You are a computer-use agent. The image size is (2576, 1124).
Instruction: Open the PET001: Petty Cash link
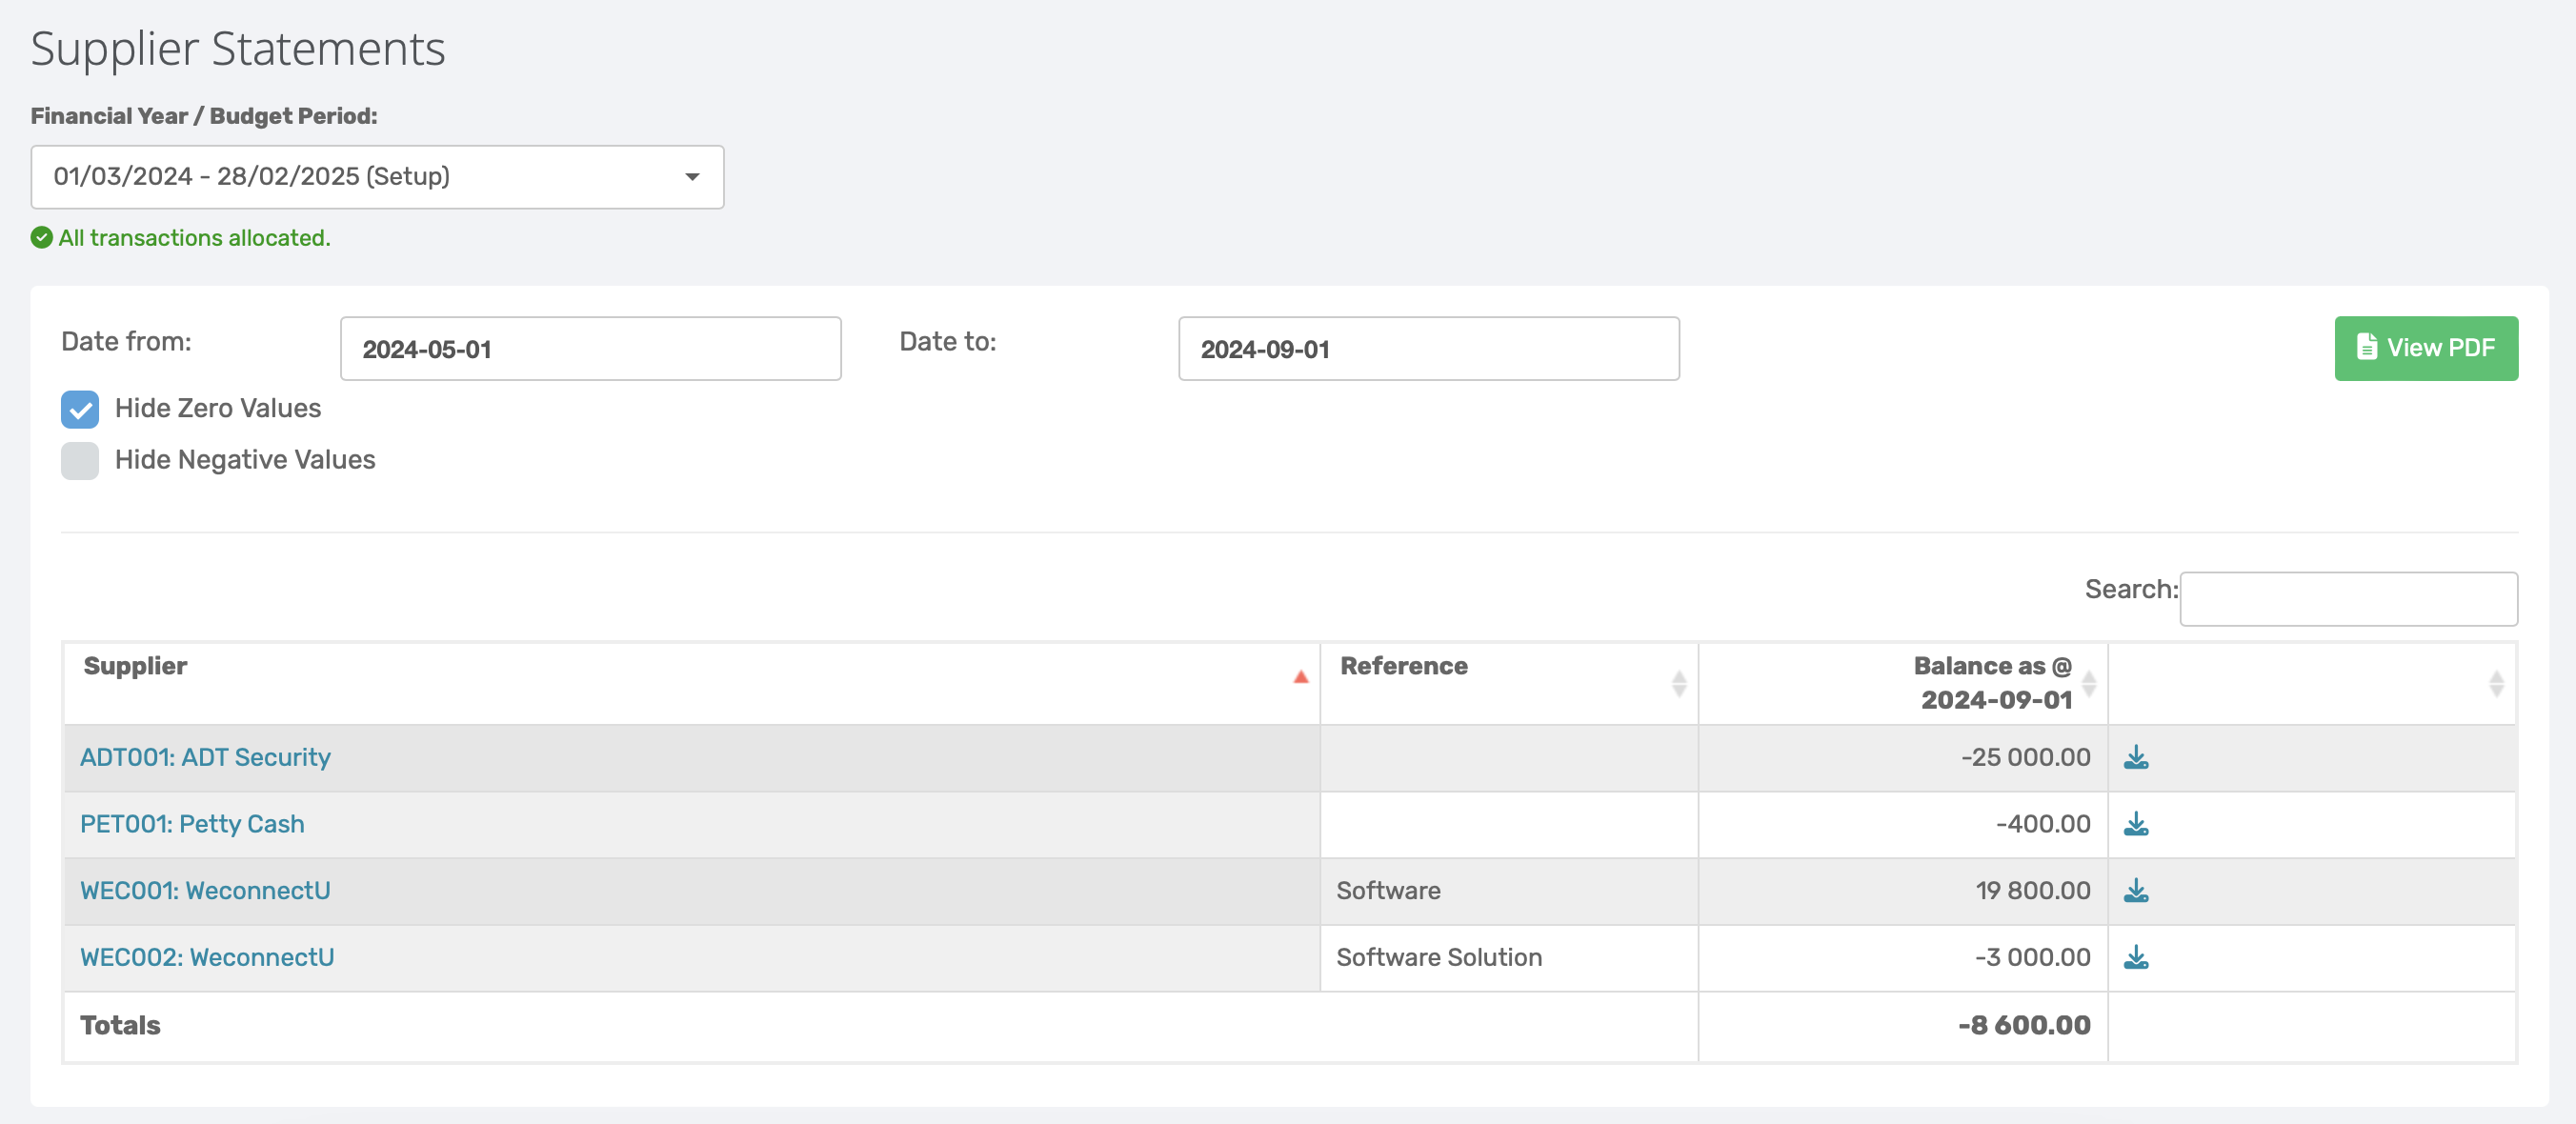[x=192, y=824]
